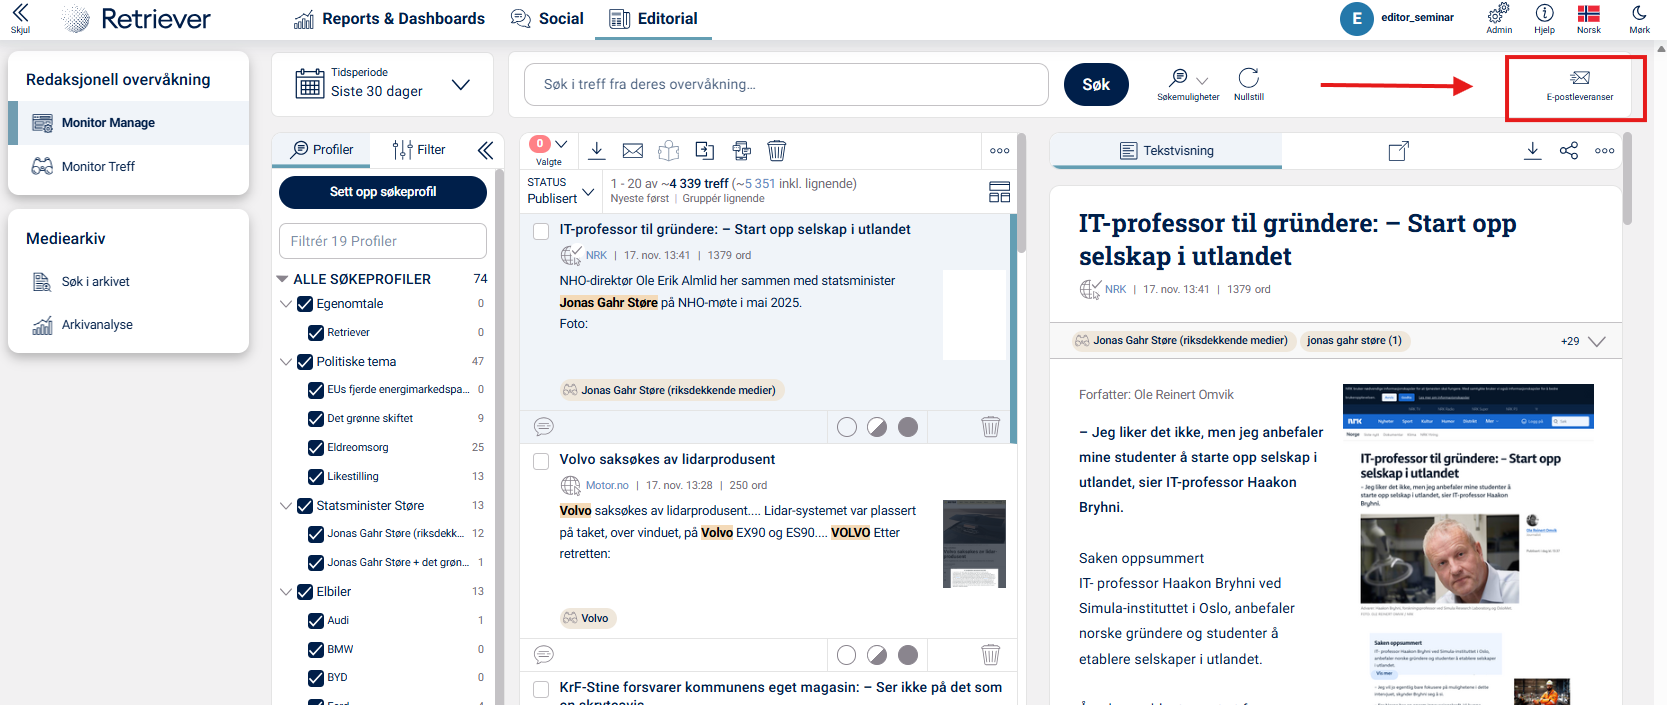Open the Motor.no source link
Viewport: 1667px width, 705px height.
pos(607,486)
